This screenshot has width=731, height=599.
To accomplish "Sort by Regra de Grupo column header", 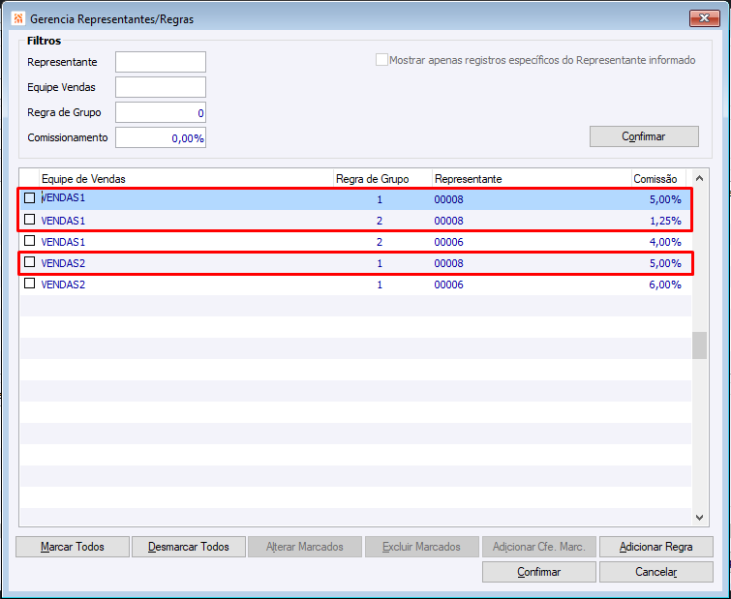I will 383,179.
